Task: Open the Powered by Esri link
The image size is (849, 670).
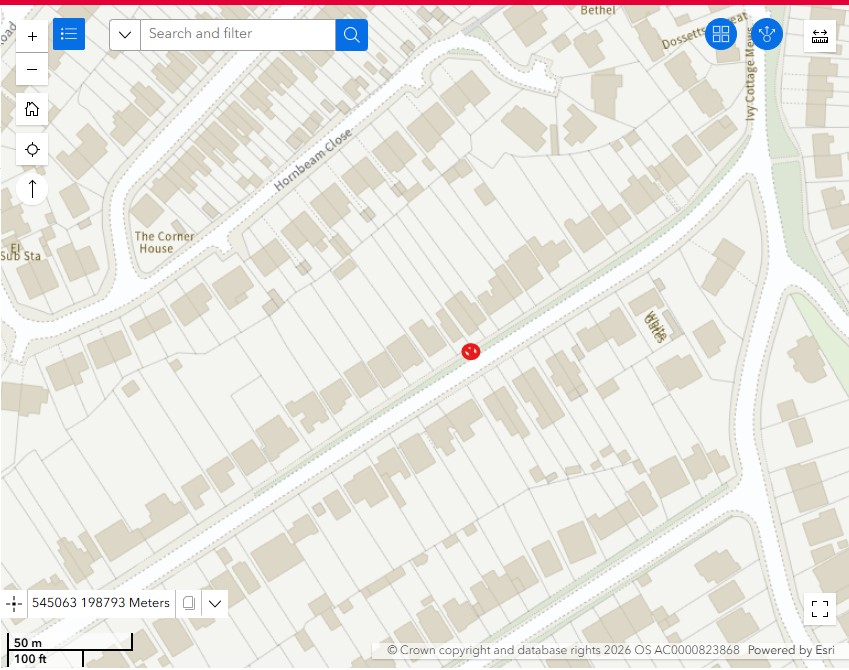Action: tap(791, 650)
